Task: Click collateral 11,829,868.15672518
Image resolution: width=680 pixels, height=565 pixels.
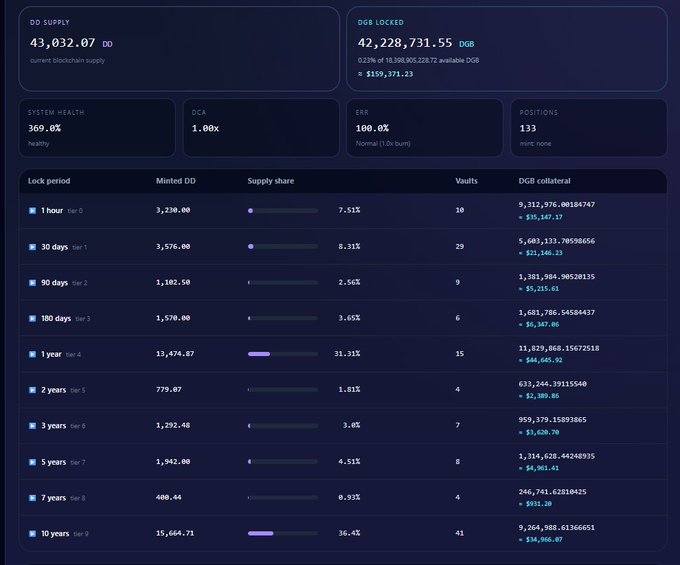Action: click(559, 348)
